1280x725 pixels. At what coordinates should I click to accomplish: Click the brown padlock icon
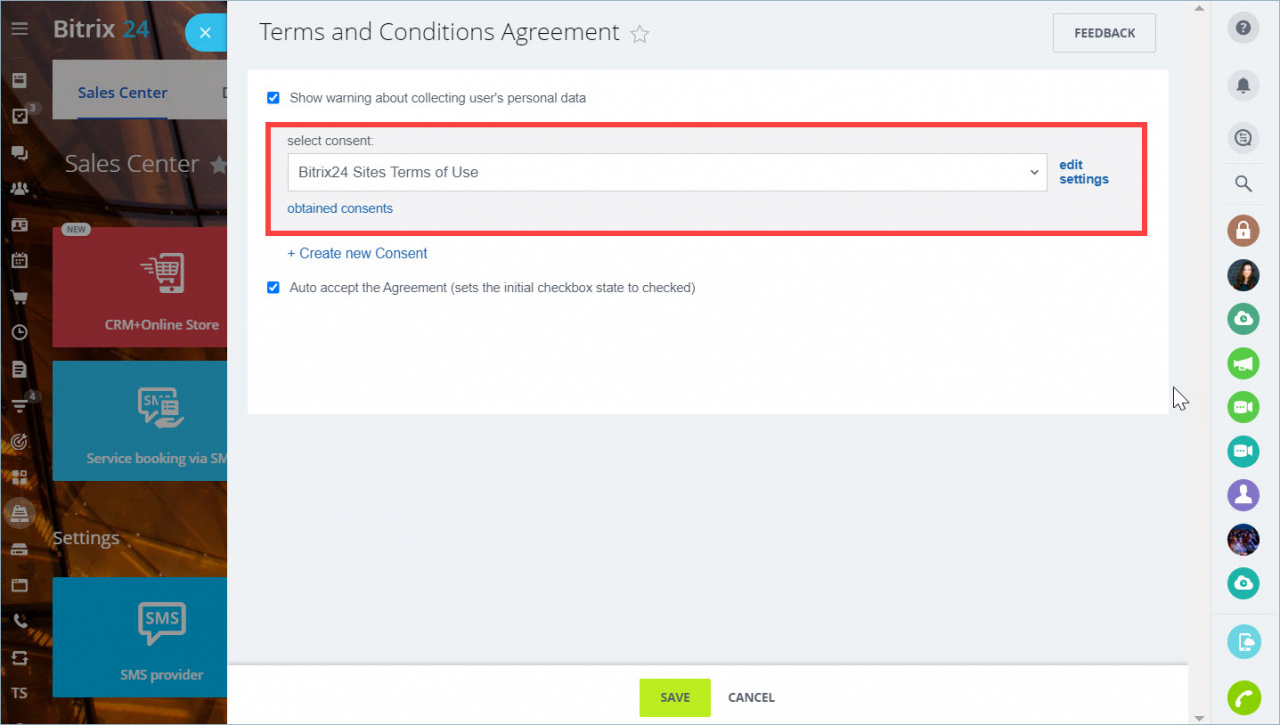pos(1243,231)
